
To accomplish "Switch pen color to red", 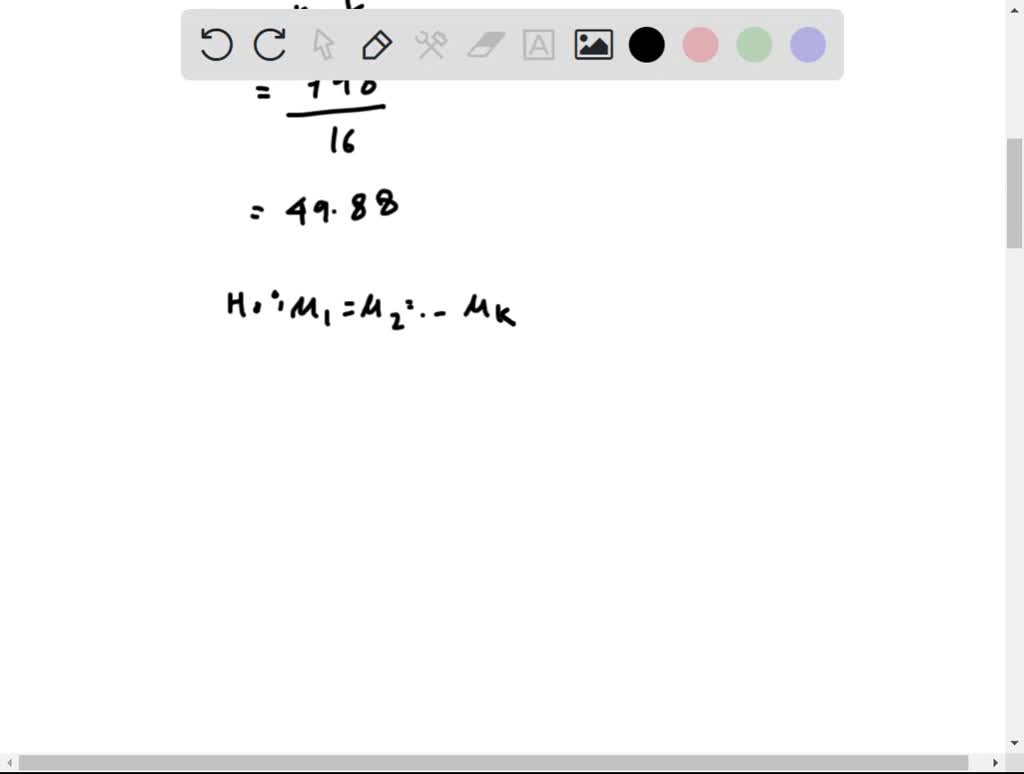I will click(x=700, y=44).
